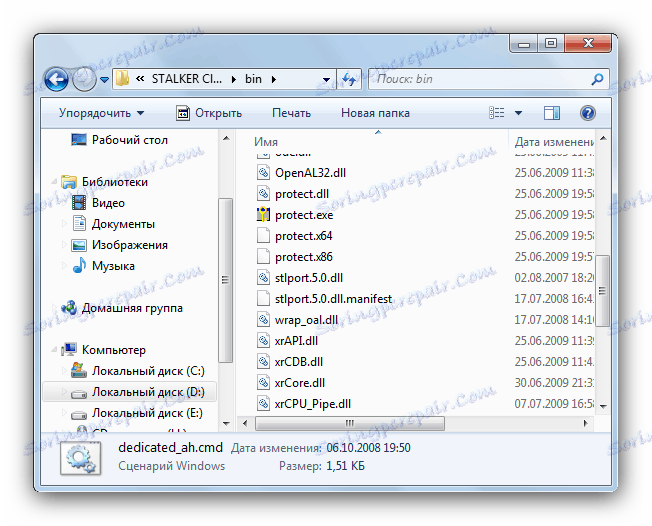The image size is (652, 526).
Task: Select the xrCPU_Pipe.dll file icon
Action: tap(263, 404)
